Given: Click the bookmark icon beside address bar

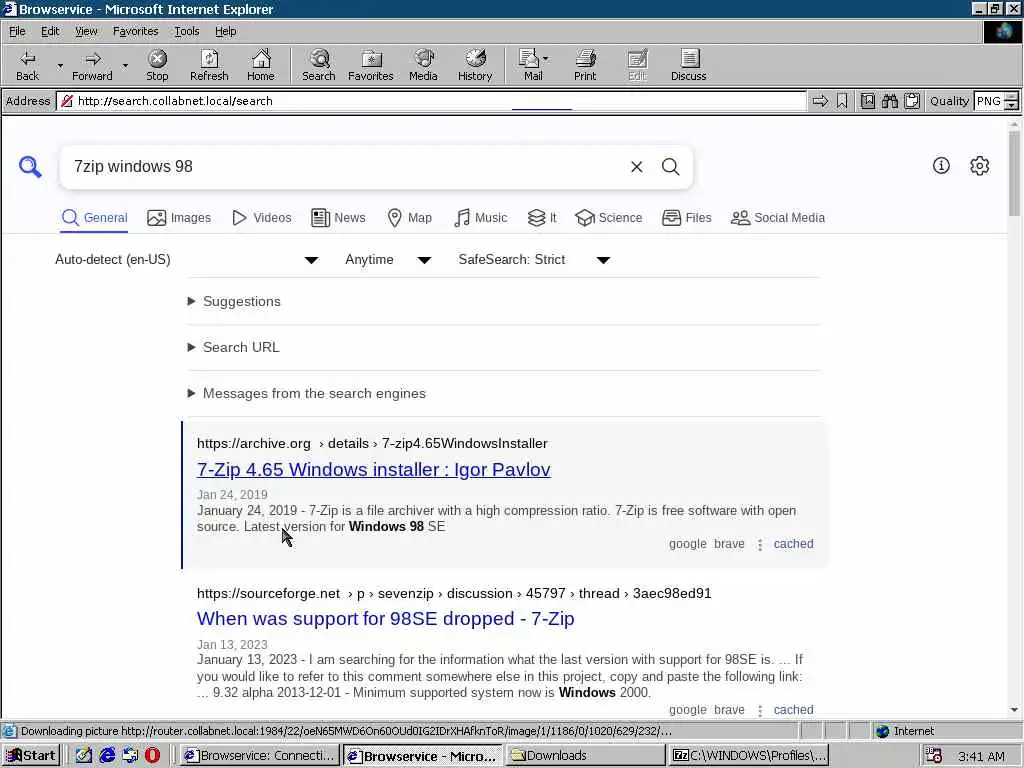Looking at the screenshot, I should point(842,101).
